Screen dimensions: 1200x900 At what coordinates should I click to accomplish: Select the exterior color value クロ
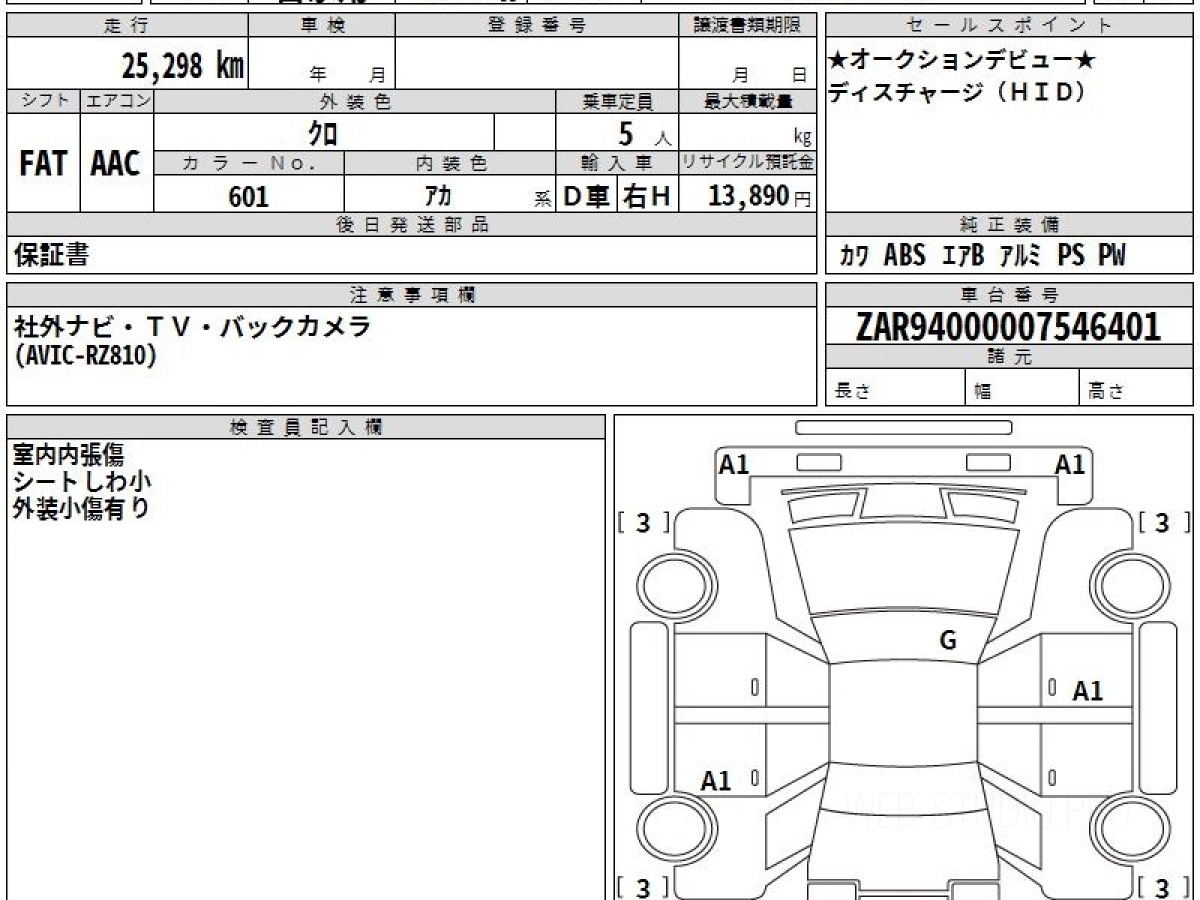[x=322, y=133]
